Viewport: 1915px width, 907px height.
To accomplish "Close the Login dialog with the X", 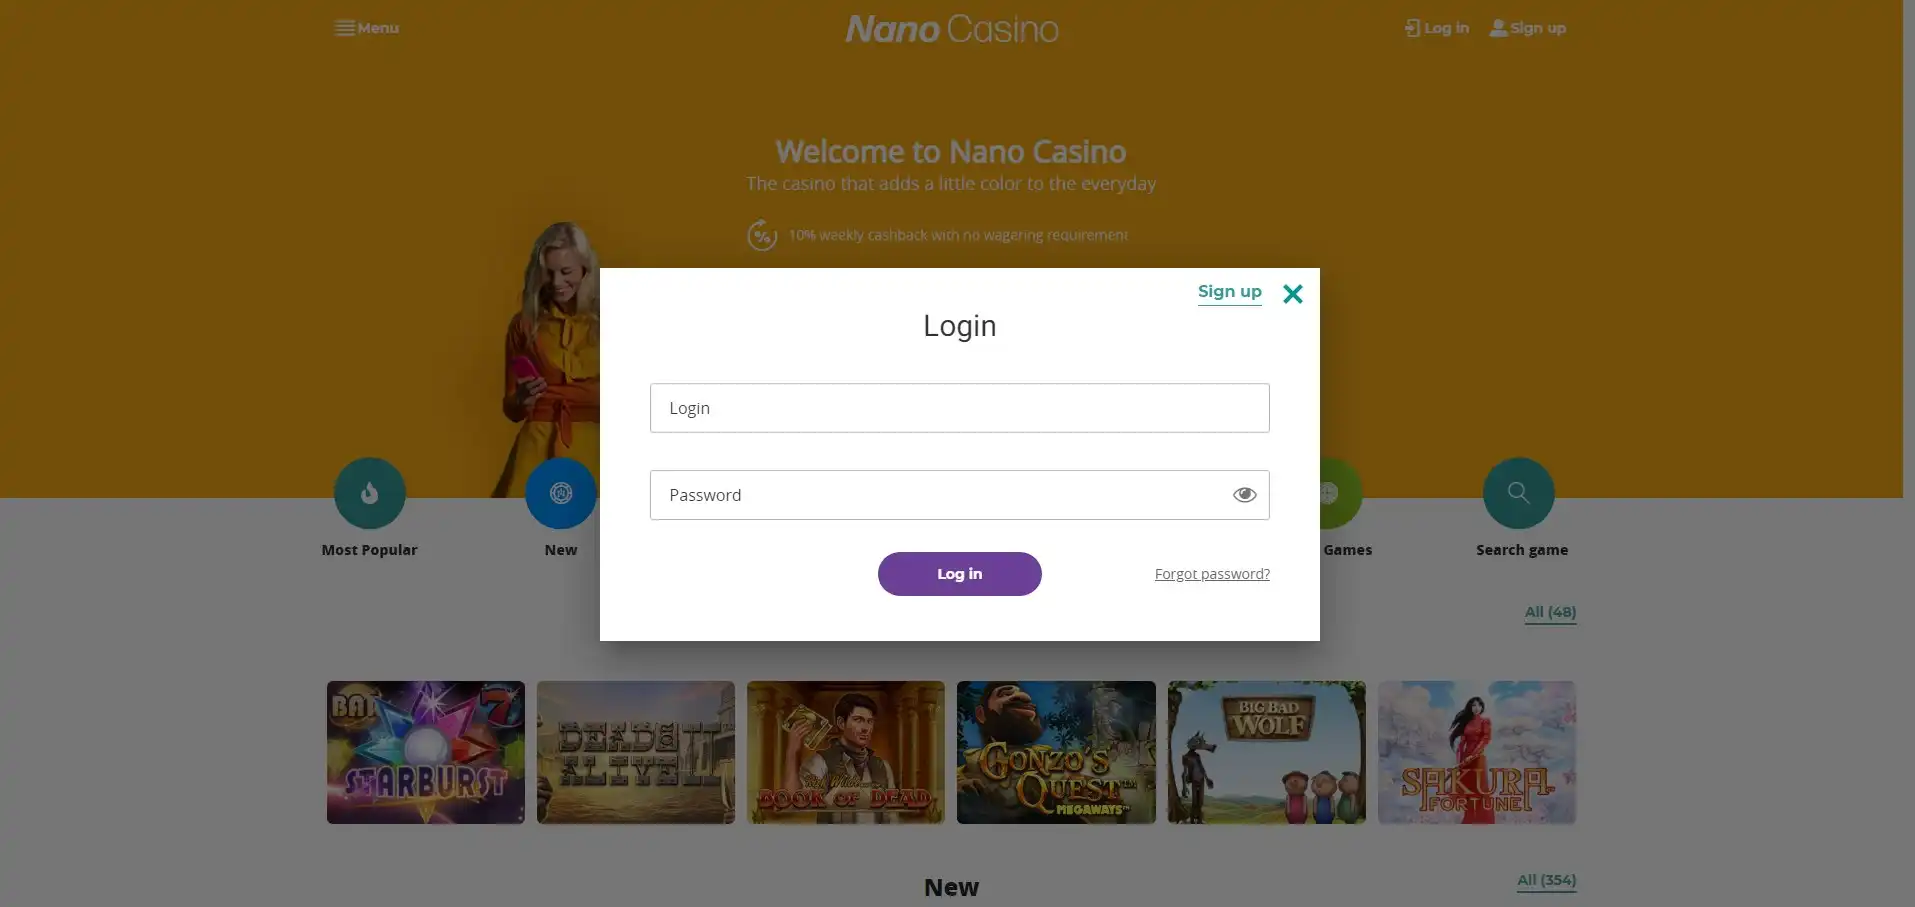I will (1292, 294).
